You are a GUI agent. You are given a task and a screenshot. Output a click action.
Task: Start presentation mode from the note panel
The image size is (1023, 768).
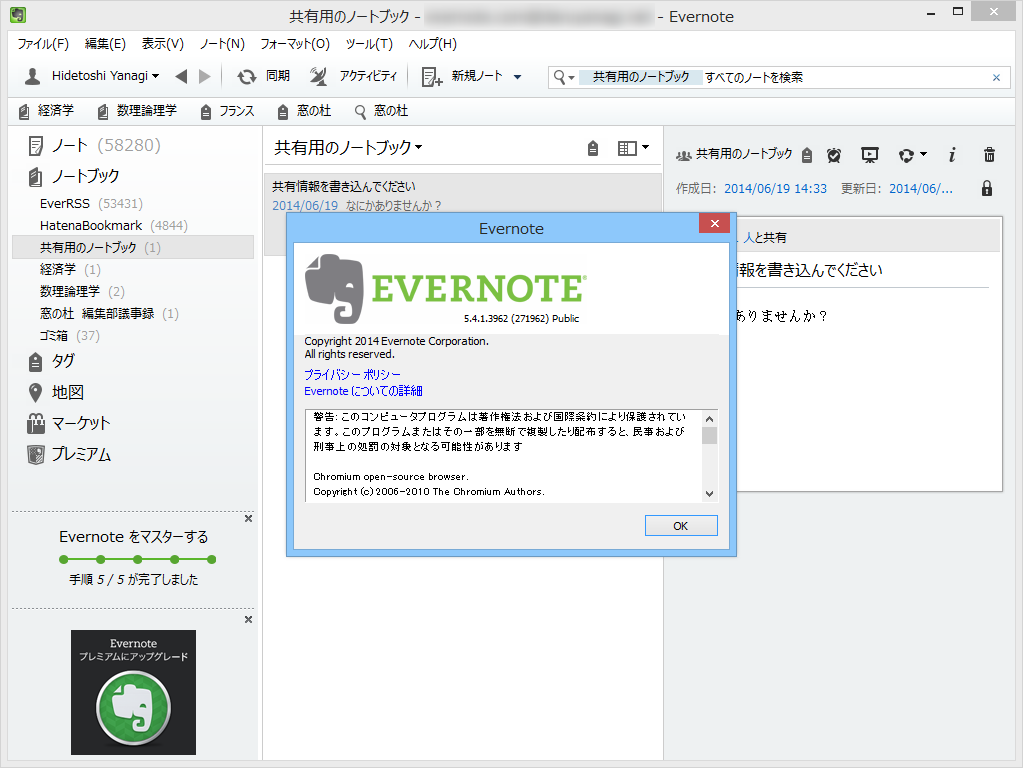tap(869, 155)
